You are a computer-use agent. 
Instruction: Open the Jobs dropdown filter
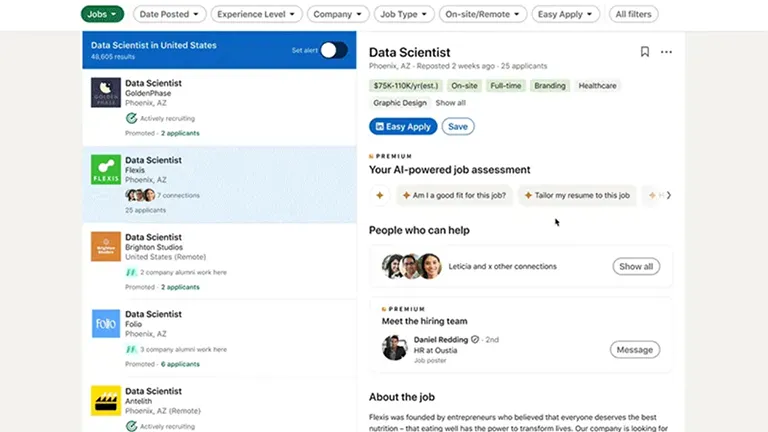[x=102, y=14]
